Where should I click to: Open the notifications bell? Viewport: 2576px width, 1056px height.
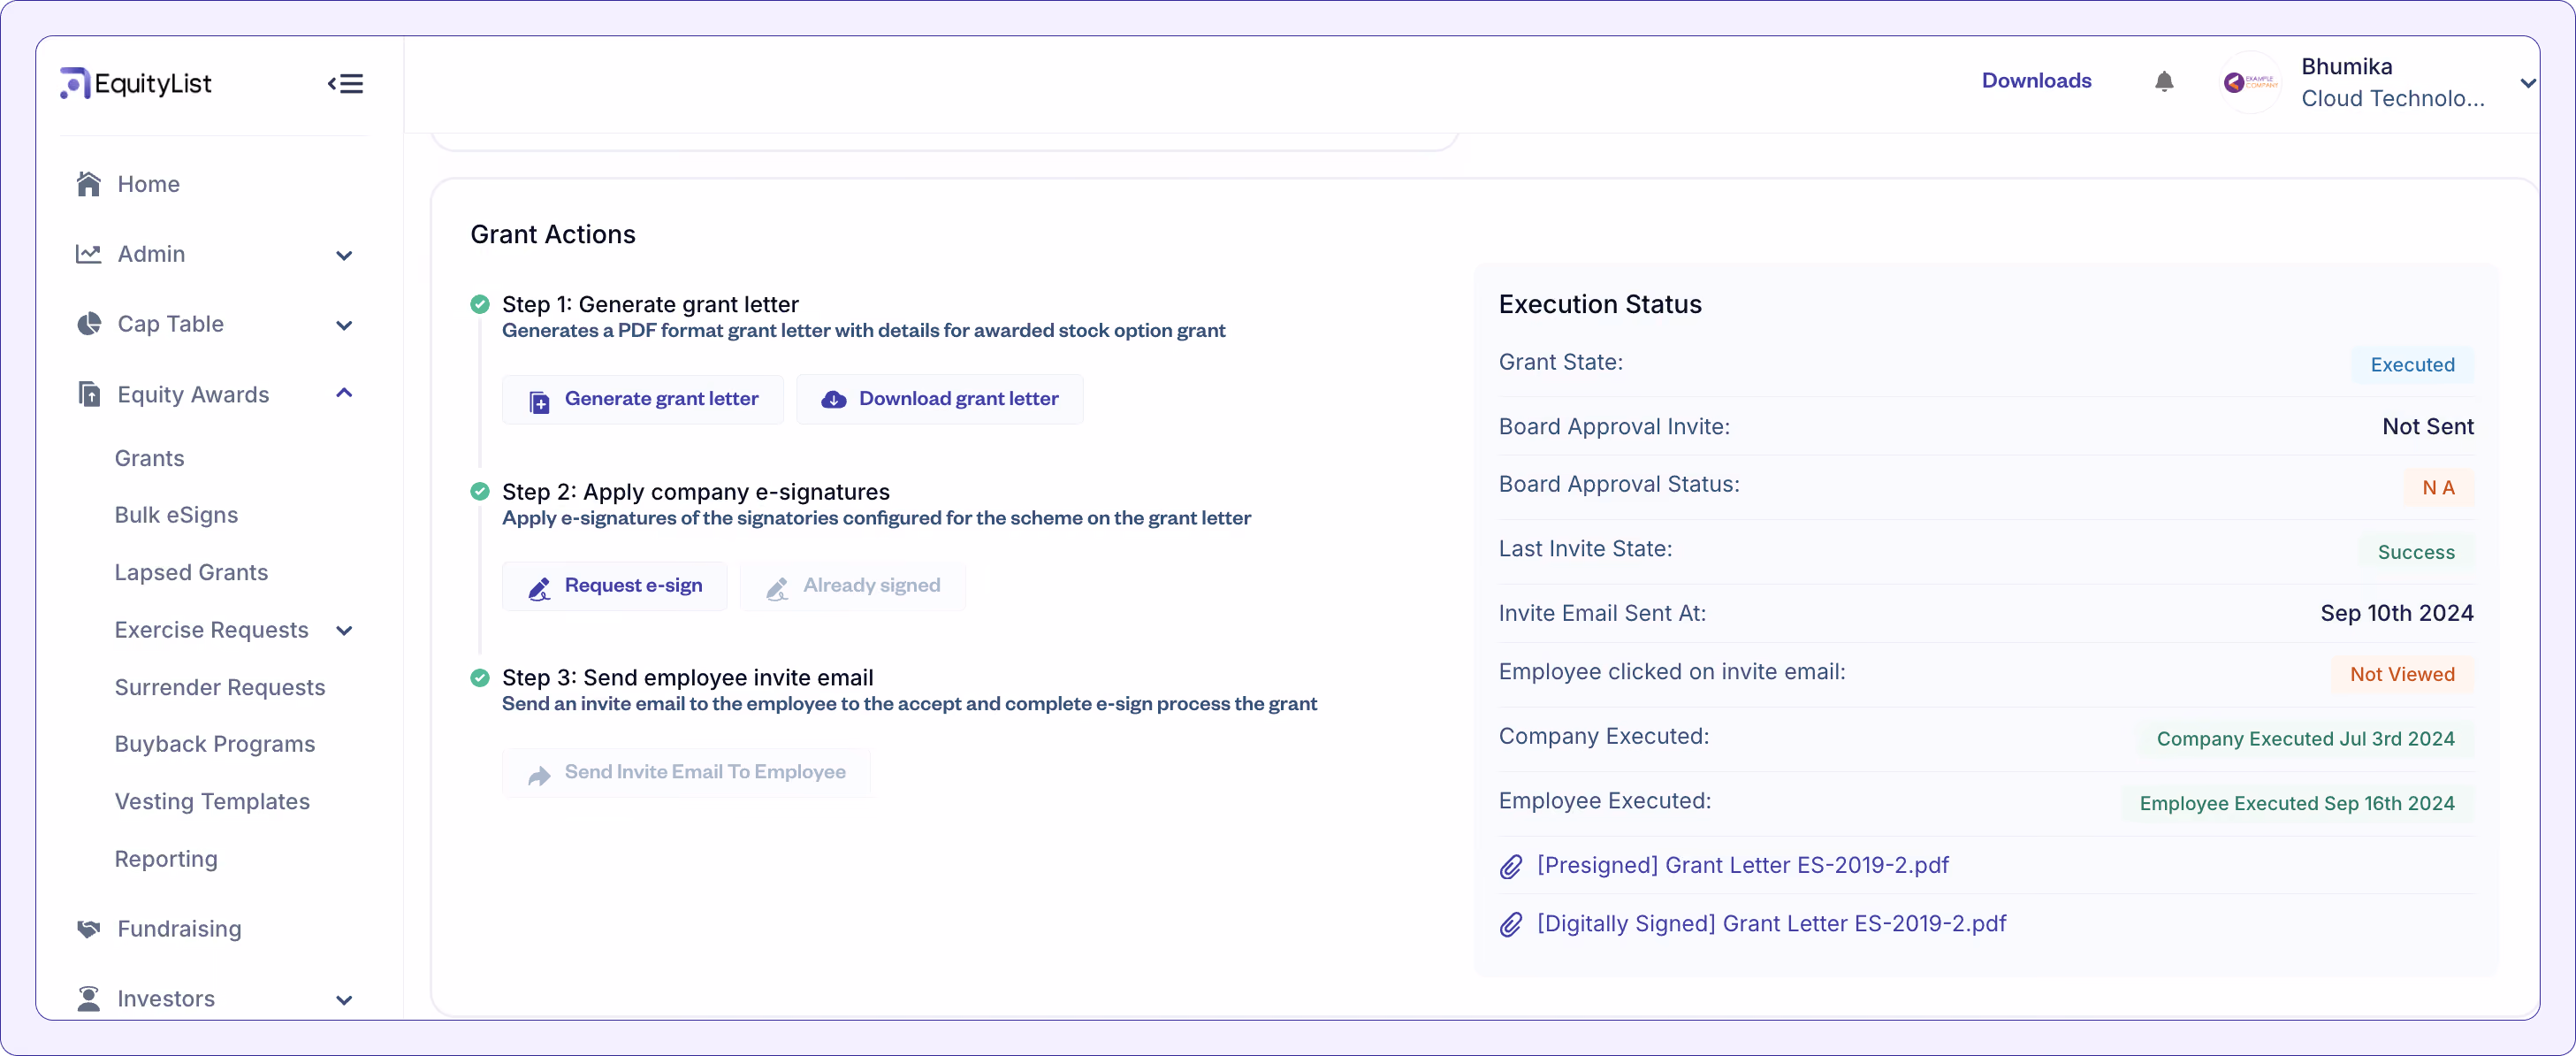(x=2164, y=81)
